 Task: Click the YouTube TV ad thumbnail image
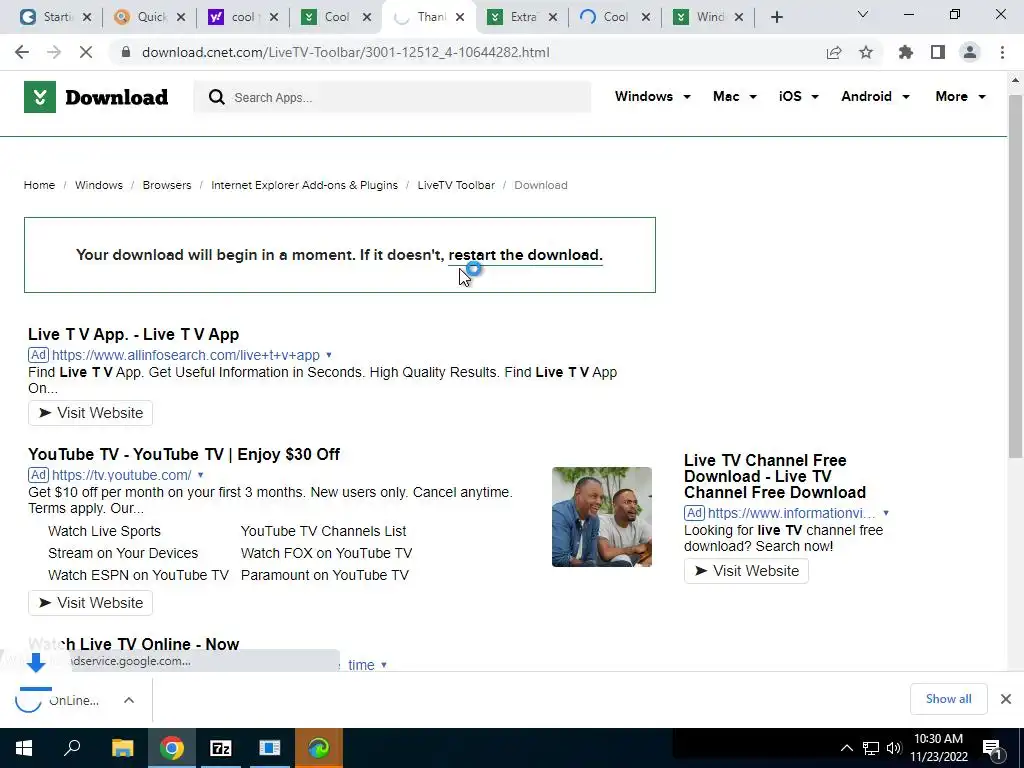point(601,517)
